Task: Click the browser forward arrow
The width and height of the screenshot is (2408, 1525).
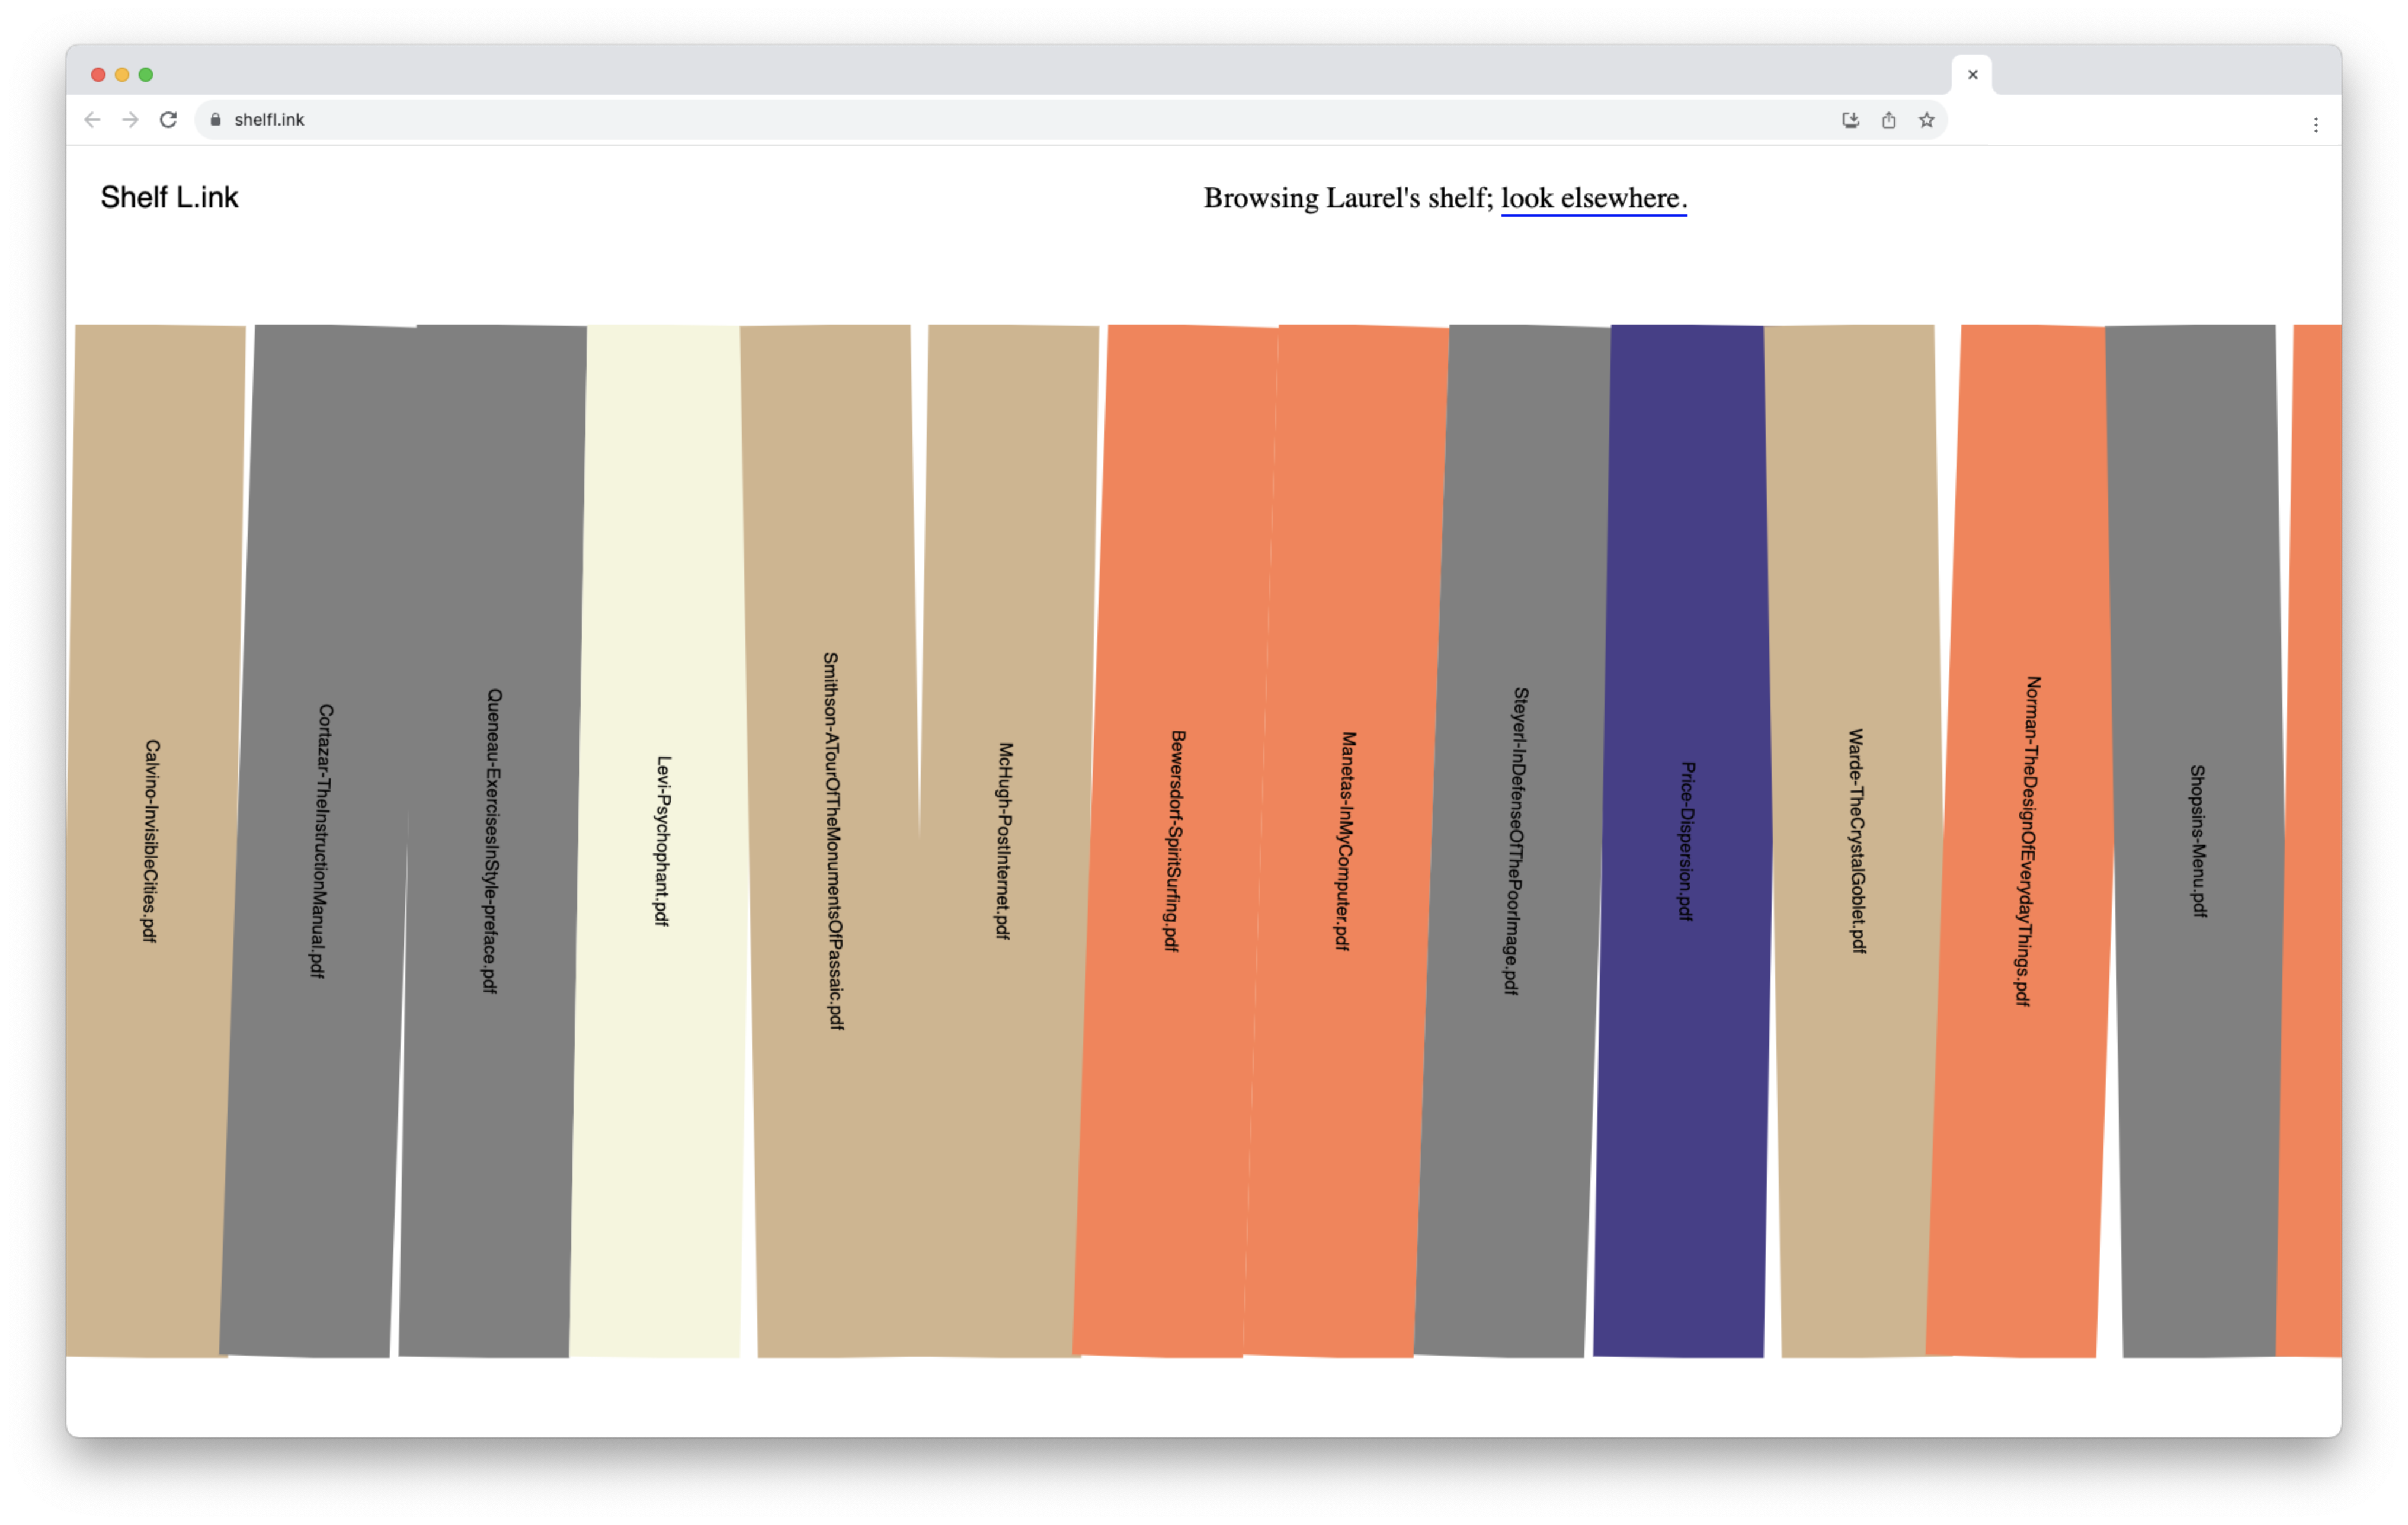Action: [130, 120]
